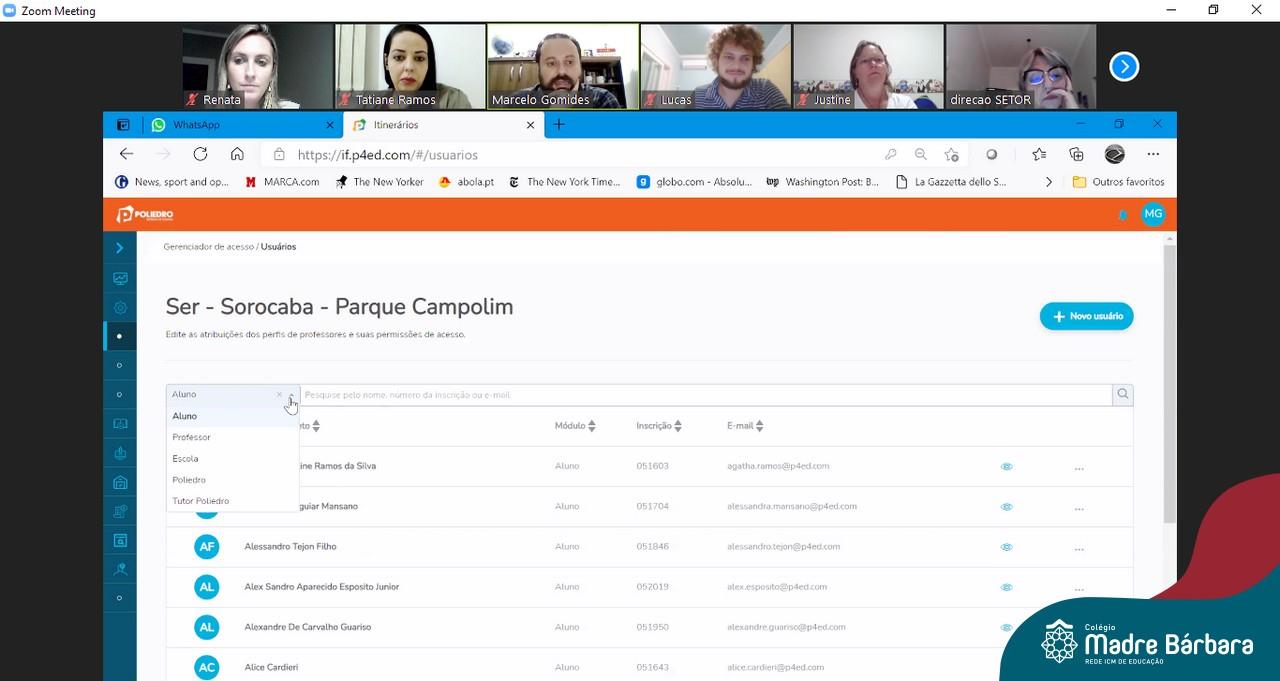The height and width of the screenshot is (681, 1280).
Task: Sort the table by E-mail column
Action: pos(744,426)
